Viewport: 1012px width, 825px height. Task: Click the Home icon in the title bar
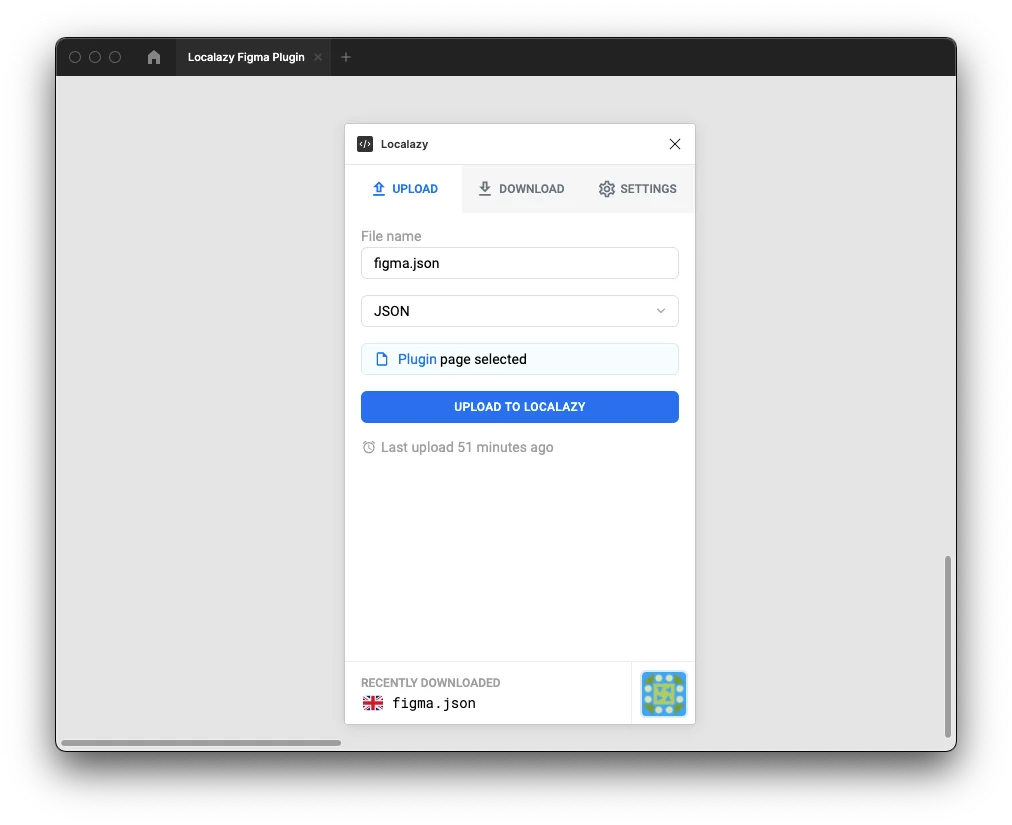click(x=154, y=57)
